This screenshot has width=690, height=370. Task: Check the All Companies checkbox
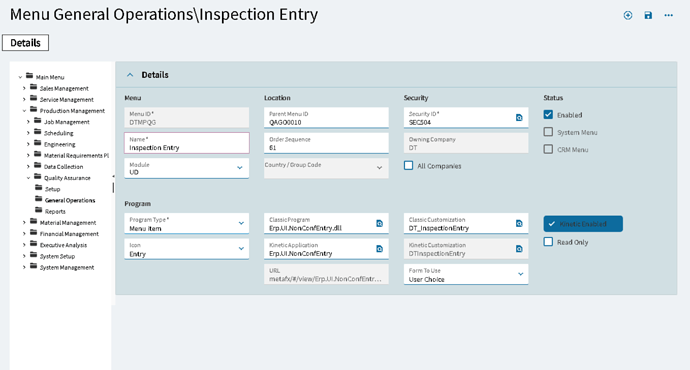(x=408, y=165)
